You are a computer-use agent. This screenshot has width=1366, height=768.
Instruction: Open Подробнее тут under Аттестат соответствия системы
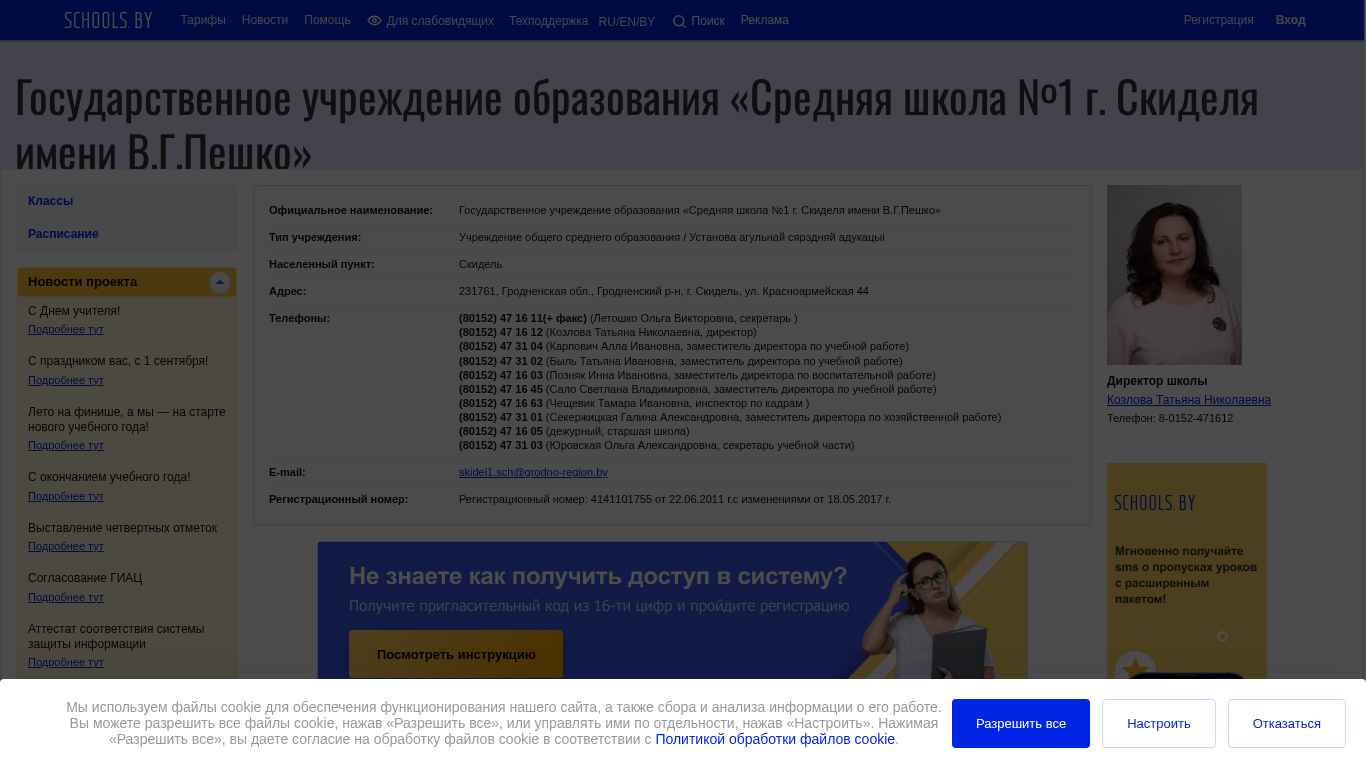[66, 662]
